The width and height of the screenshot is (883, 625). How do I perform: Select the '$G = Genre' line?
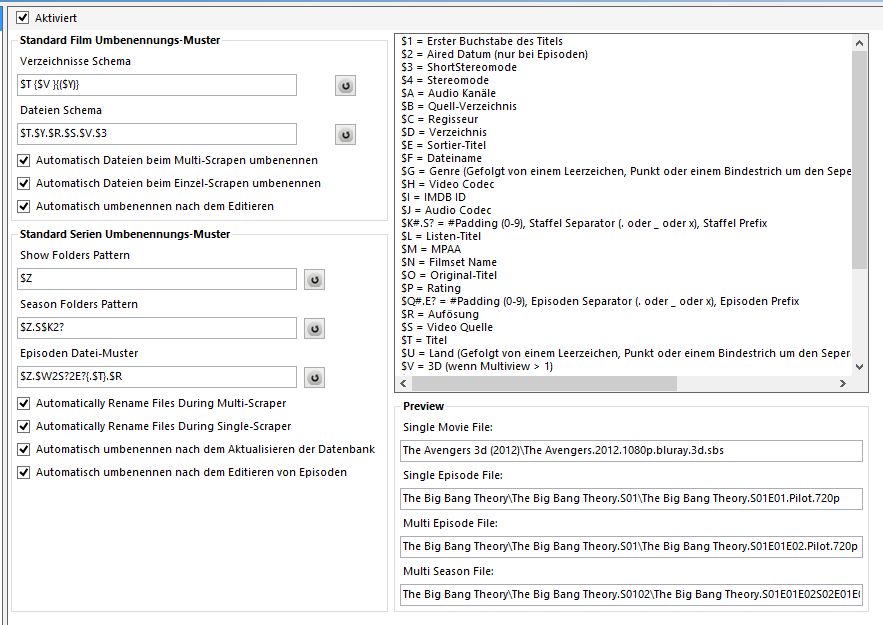pos(626,171)
